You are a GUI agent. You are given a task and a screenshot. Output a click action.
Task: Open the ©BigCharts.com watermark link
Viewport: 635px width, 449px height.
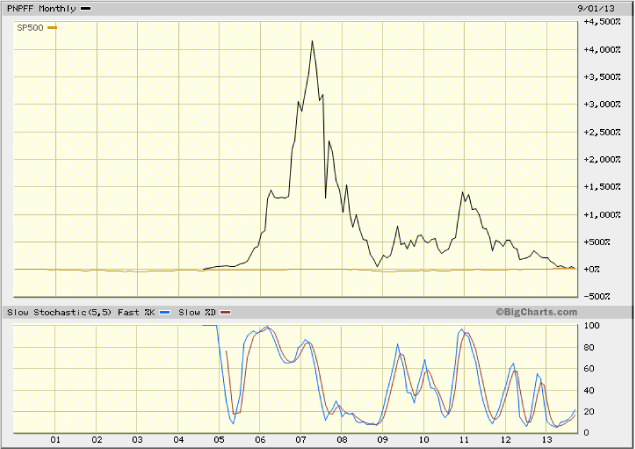tap(535, 312)
